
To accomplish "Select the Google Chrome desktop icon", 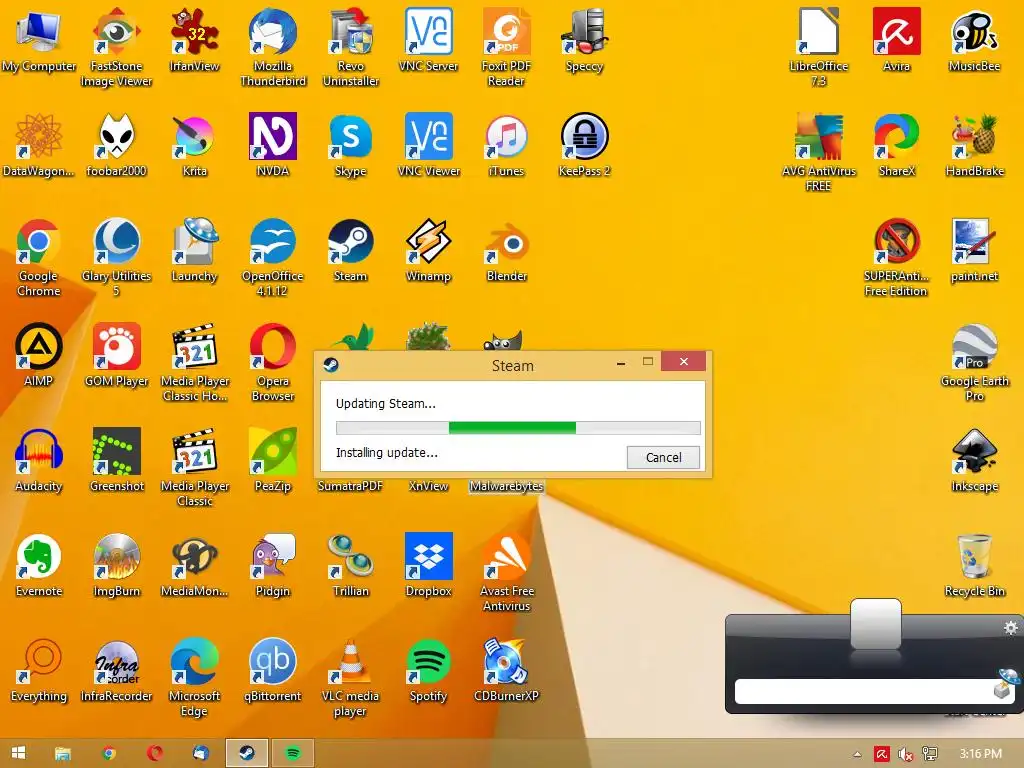I will (39, 257).
